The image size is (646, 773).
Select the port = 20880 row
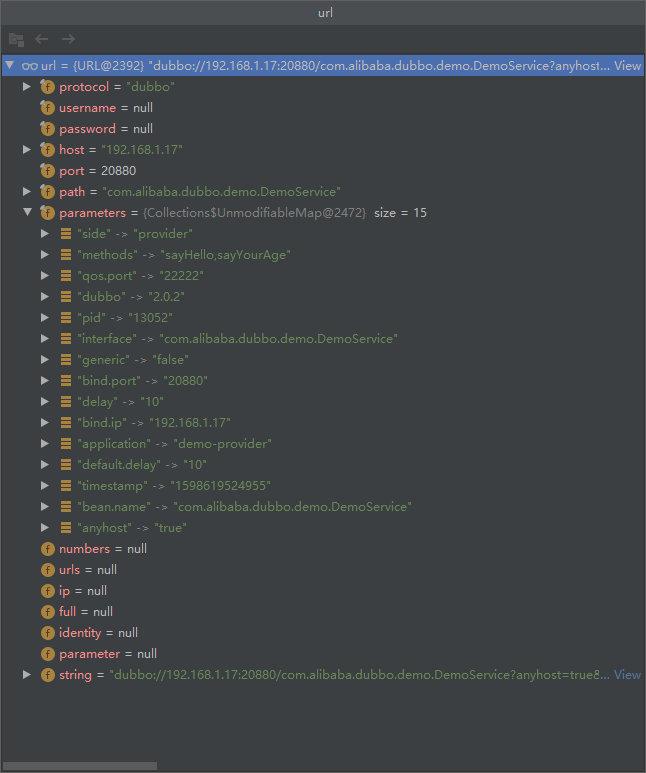tap(323, 171)
